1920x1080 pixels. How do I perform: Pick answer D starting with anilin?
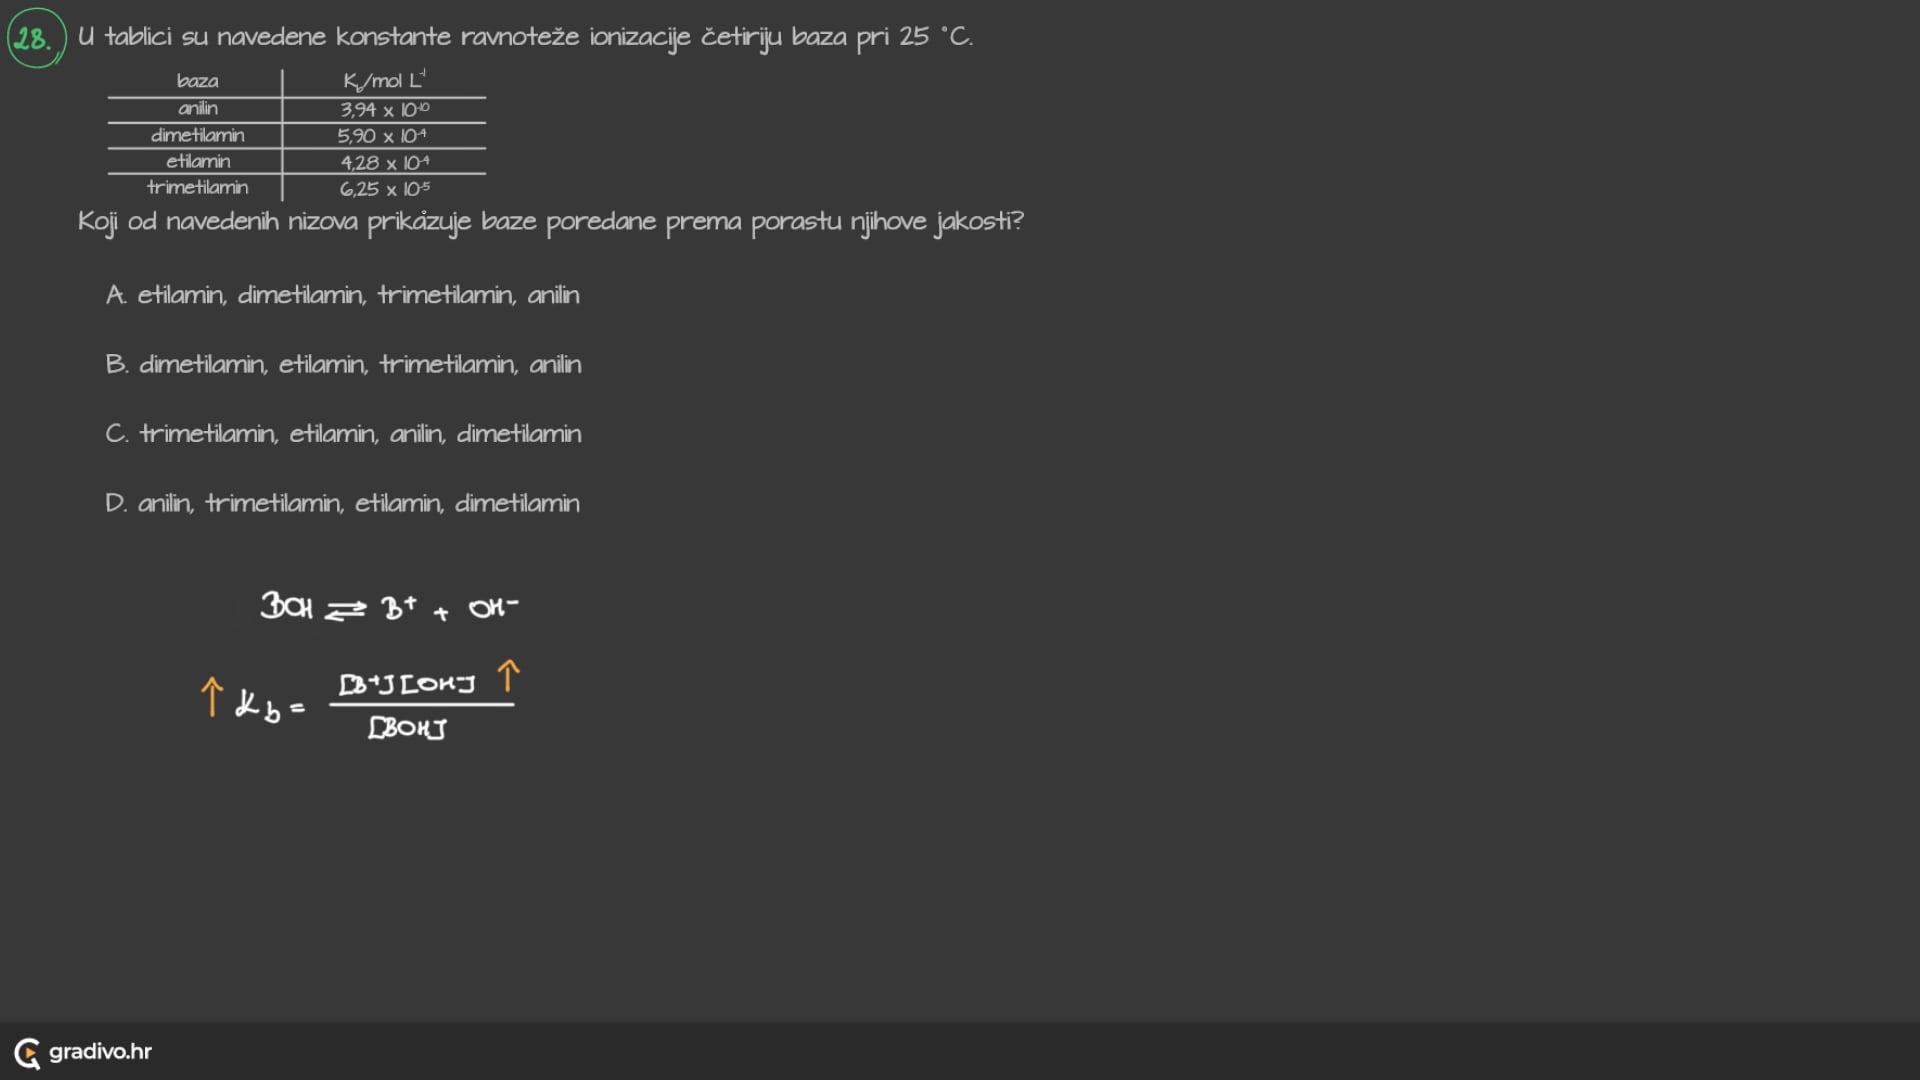coord(342,503)
